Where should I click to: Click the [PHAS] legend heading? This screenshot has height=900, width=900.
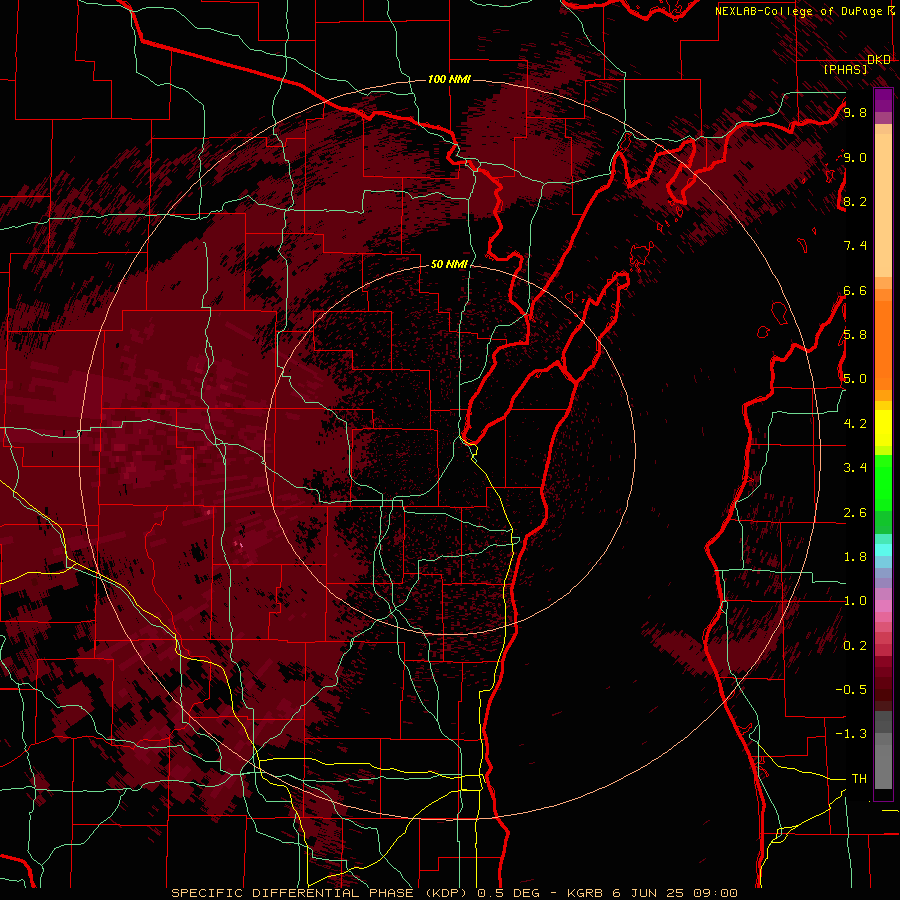(845, 69)
